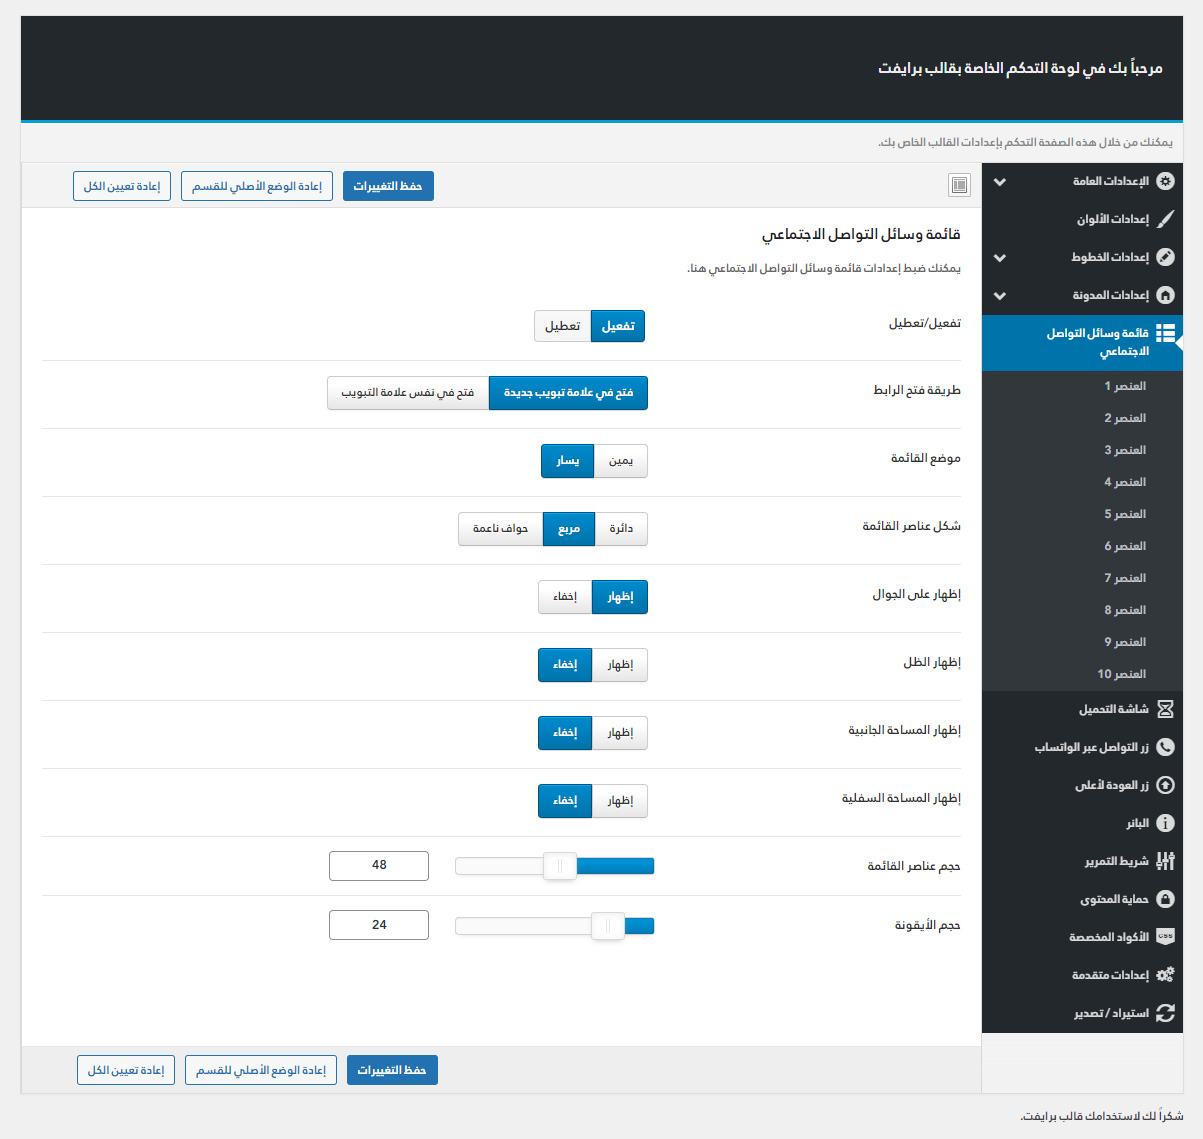Expand the الإعدادات العامة section chevron
The image size is (1203, 1139).
[999, 182]
